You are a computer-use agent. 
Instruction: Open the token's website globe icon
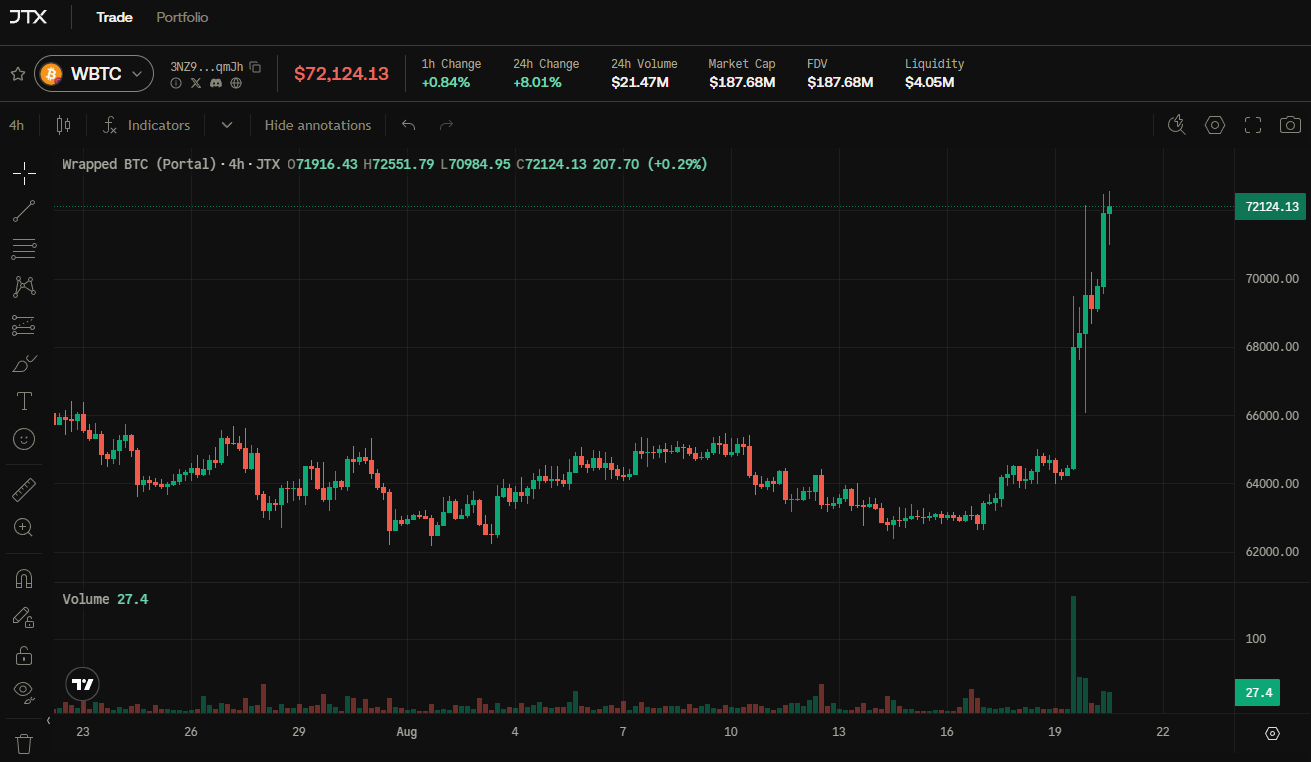pos(236,83)
